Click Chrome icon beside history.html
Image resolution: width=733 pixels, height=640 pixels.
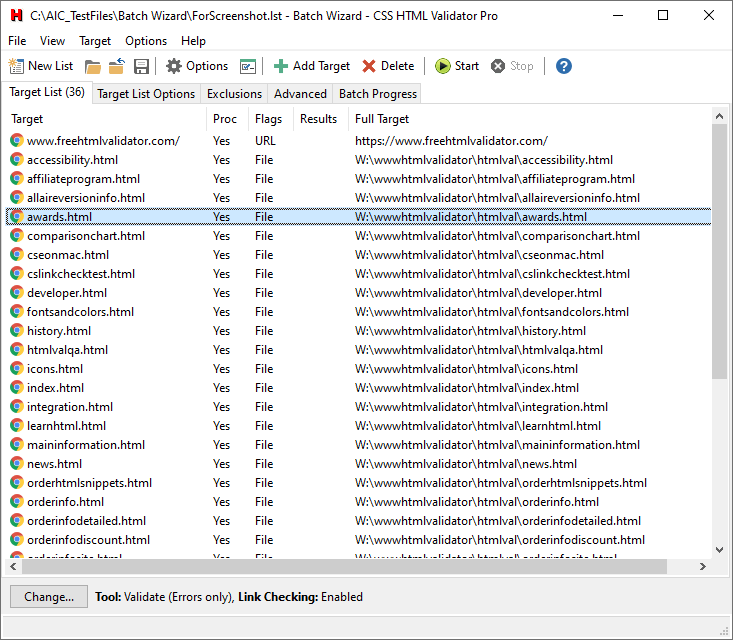pyautogui.click(x=16, y=331)
